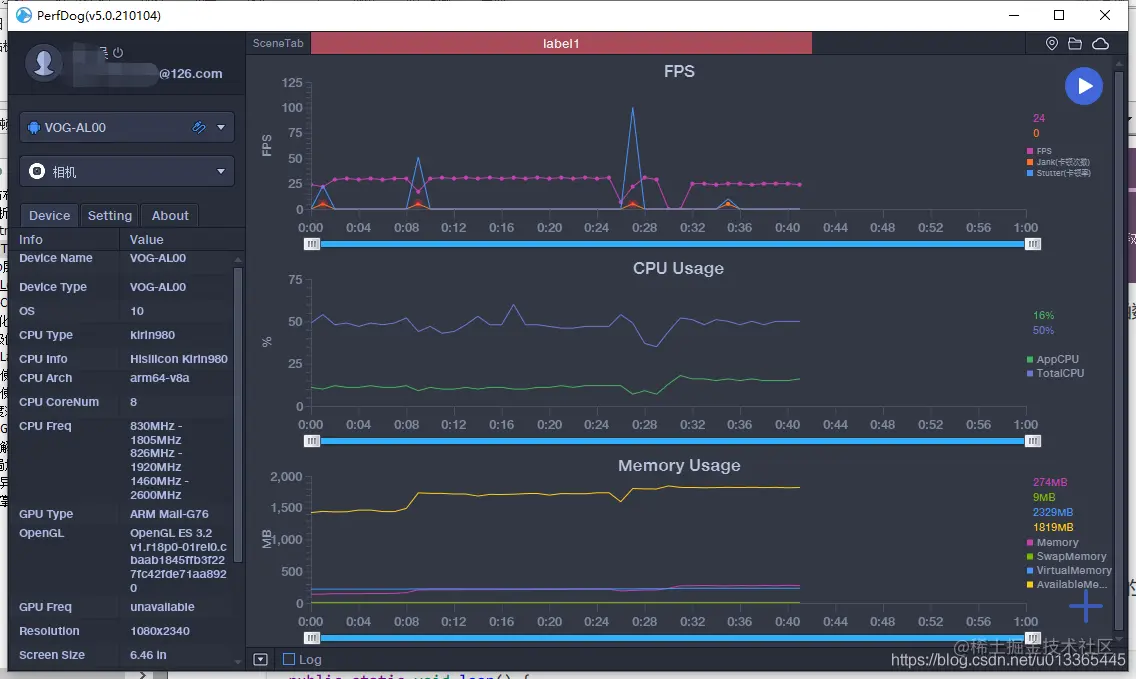The image size is (1136, 679).
Task: Click the location pin icon in top bar
Action: [1052, 43]
